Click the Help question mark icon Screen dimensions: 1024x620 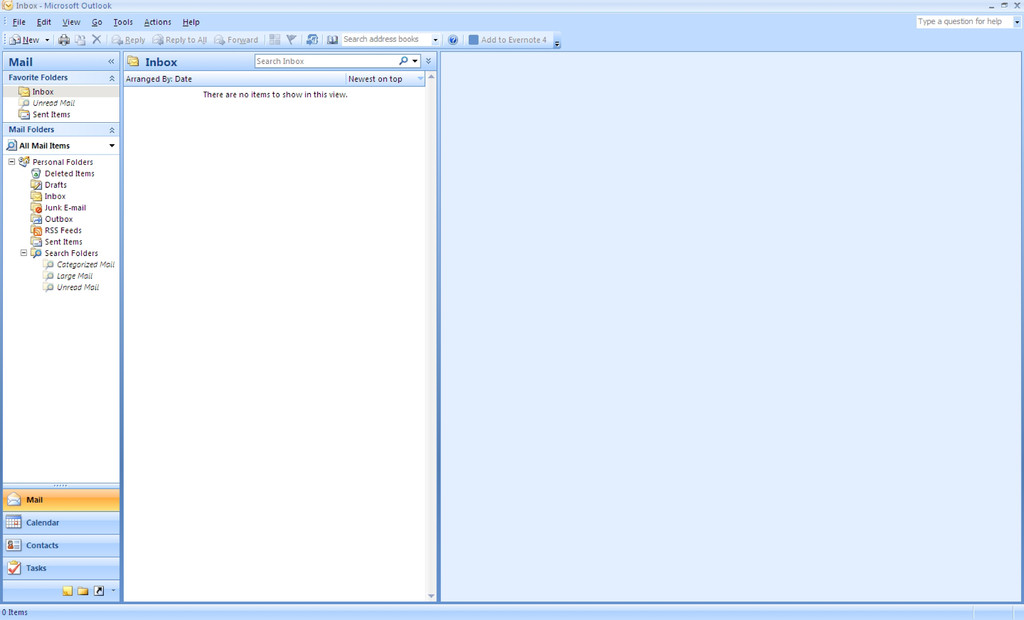tap(453, 40)
